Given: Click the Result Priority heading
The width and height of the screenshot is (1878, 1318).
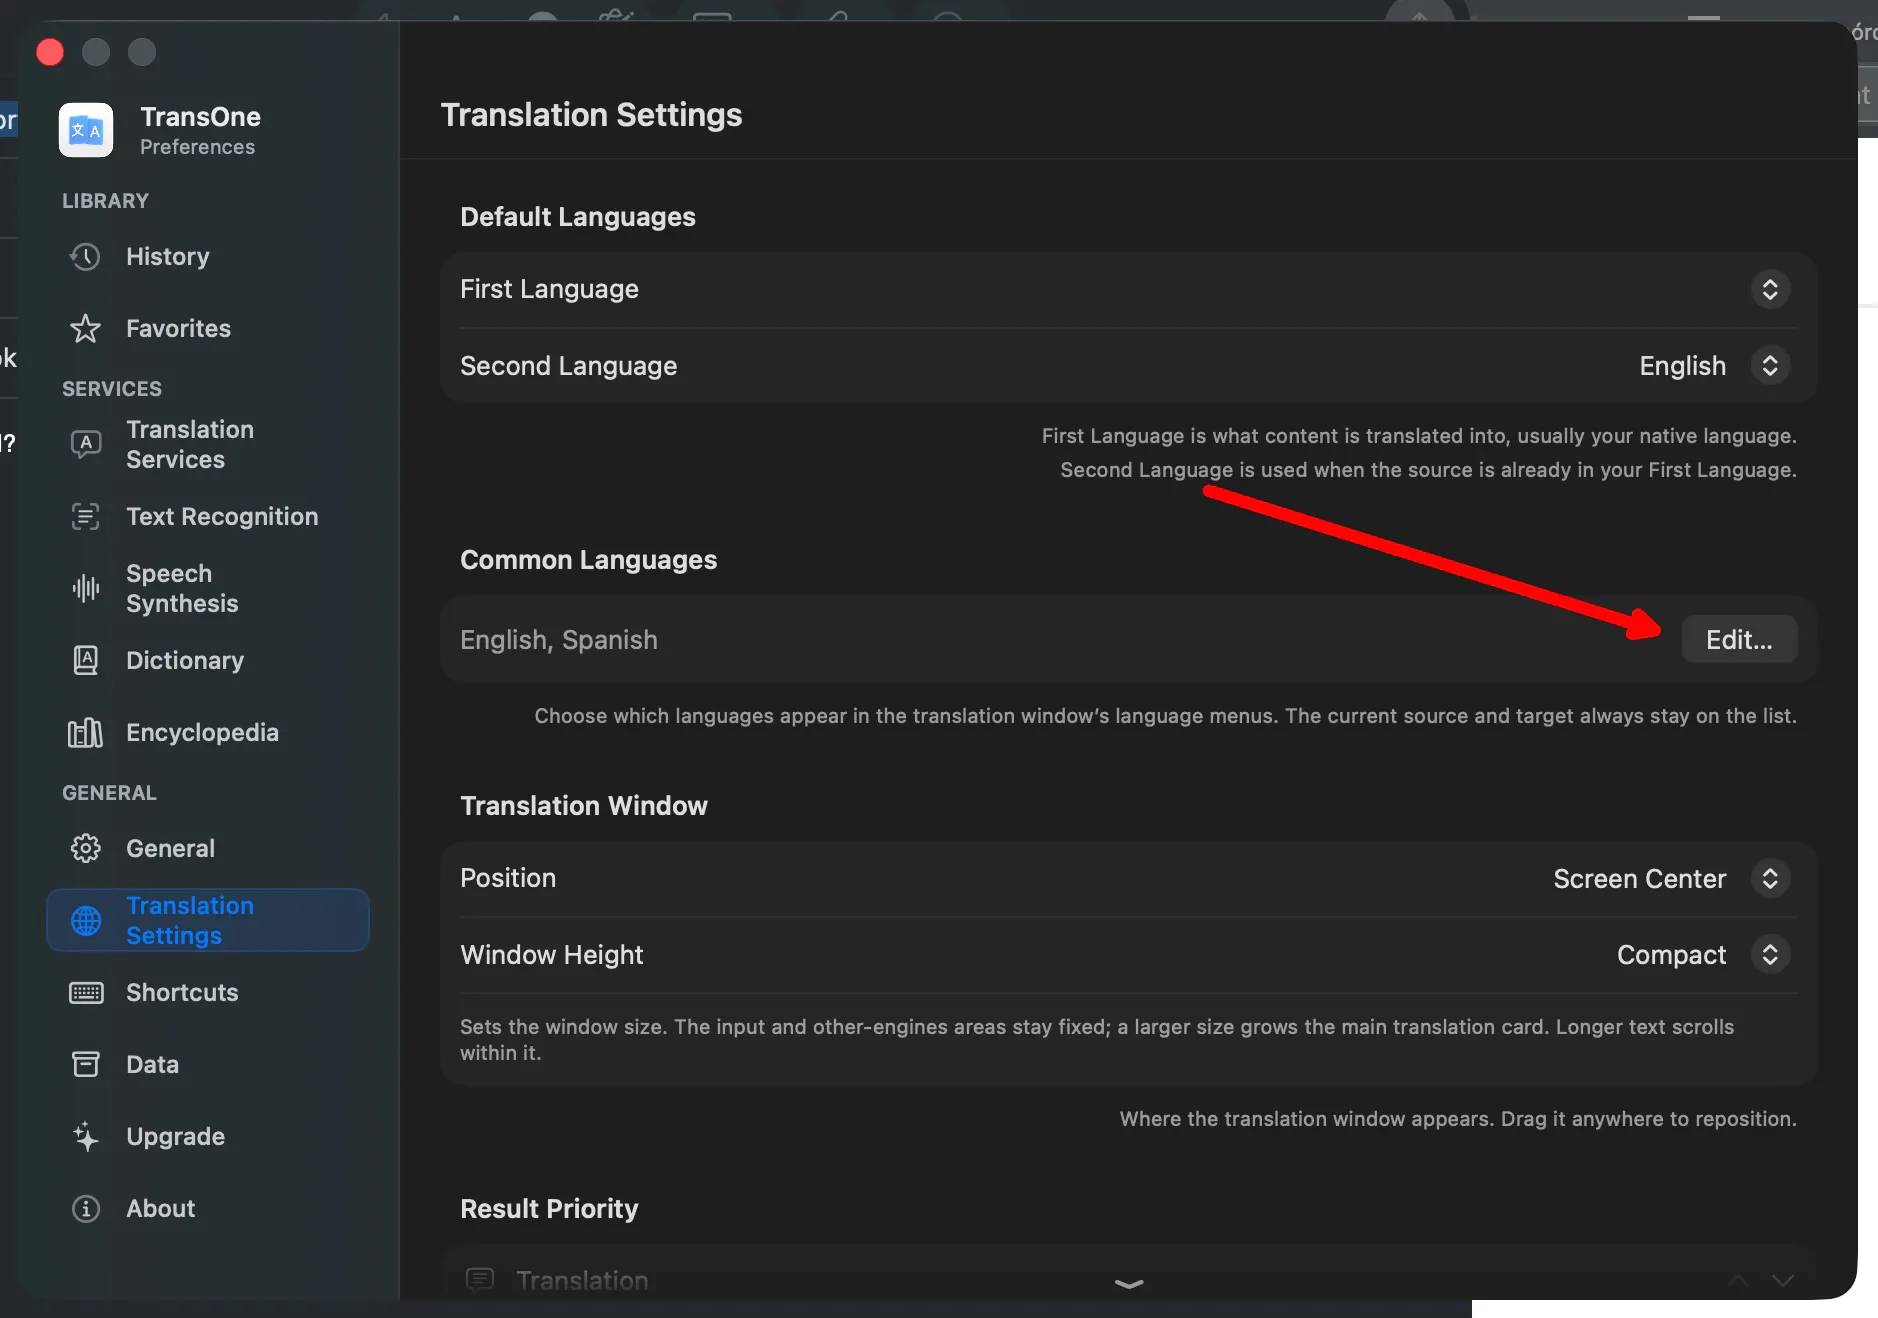Looking at the screenshot, I should click(x=549, y=1209).
